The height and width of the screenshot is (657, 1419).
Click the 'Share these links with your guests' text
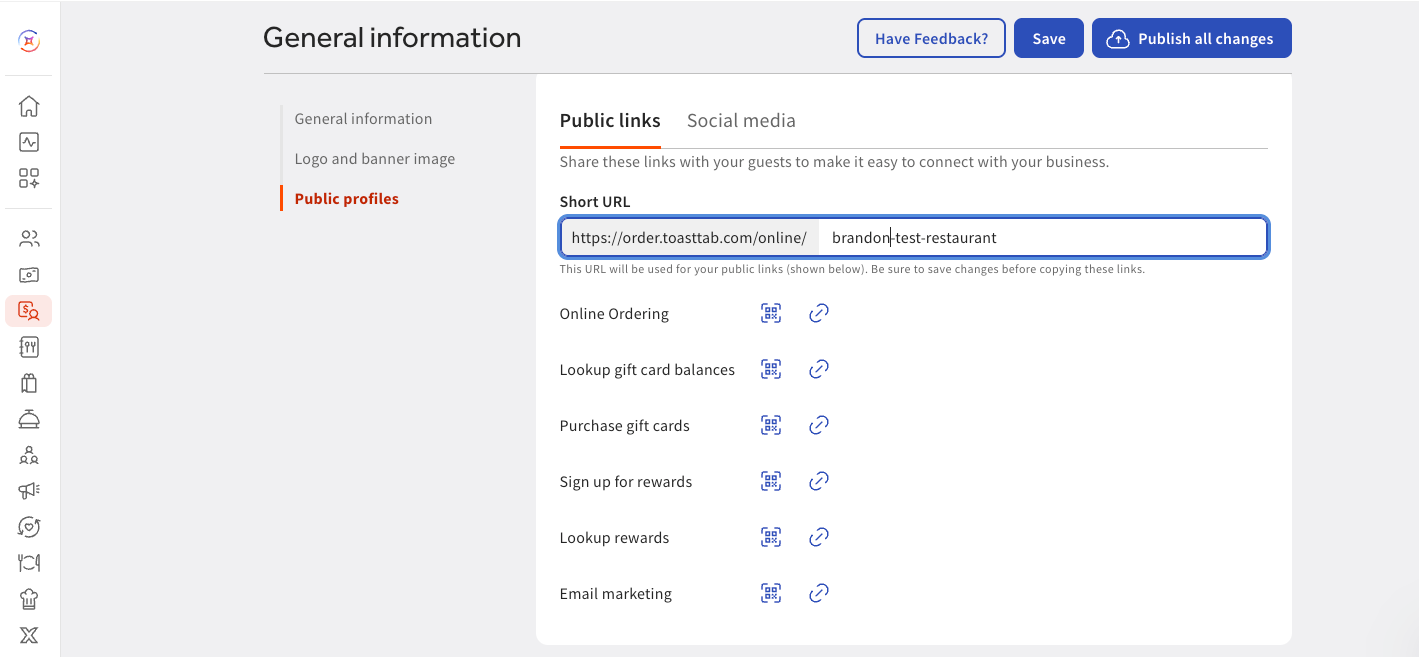click(834, 162)
